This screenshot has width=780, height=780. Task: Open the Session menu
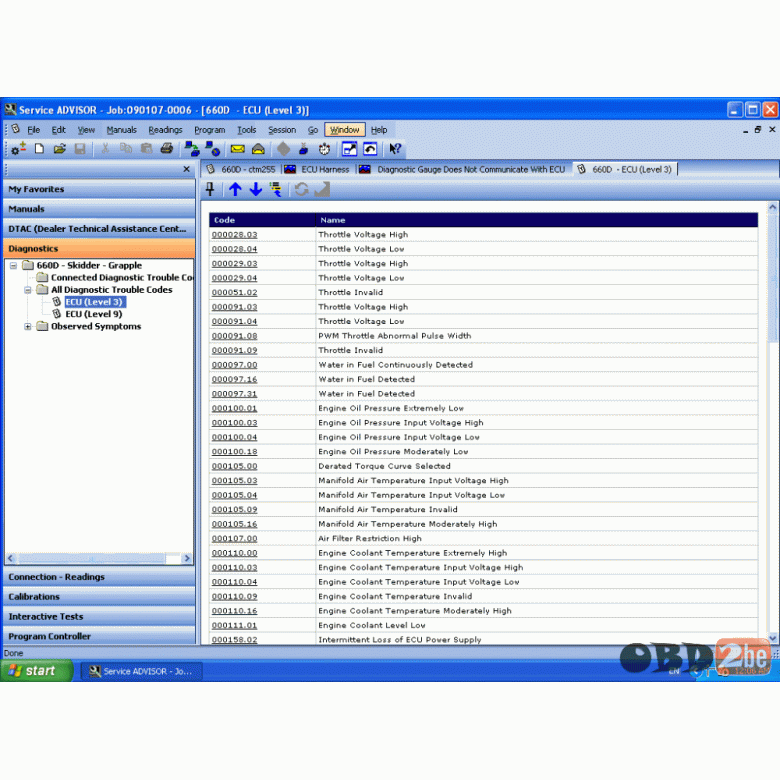click(x=282, y=130)
